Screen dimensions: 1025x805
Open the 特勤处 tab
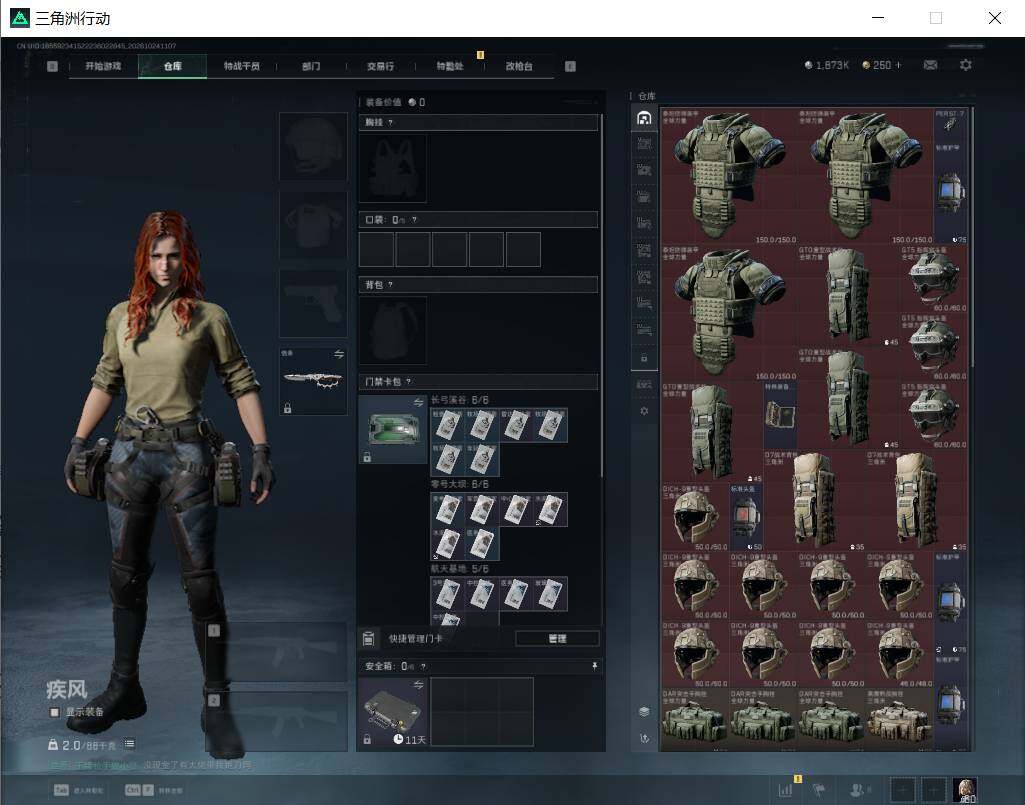tap(450, 66)
